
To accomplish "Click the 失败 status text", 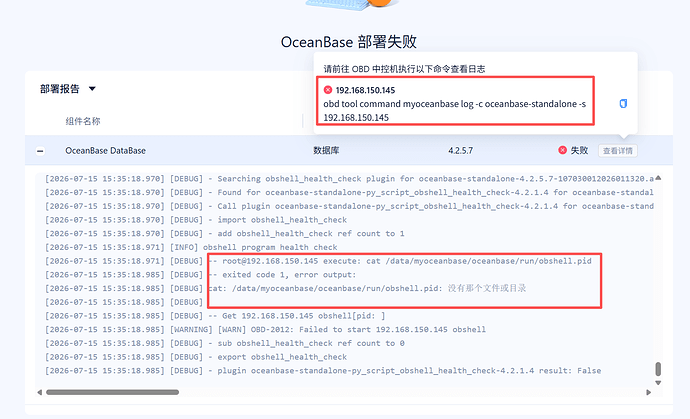I will point(579,151).
